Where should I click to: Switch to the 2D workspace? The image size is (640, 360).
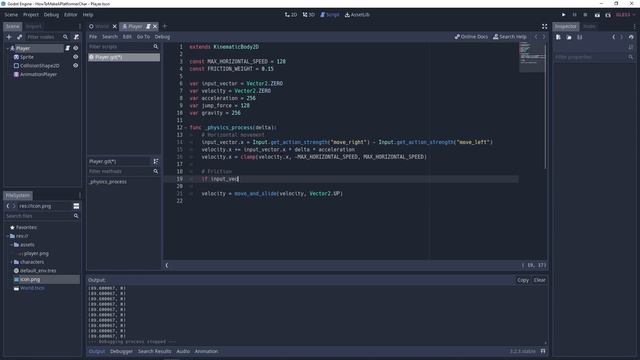tap(291, 15)
